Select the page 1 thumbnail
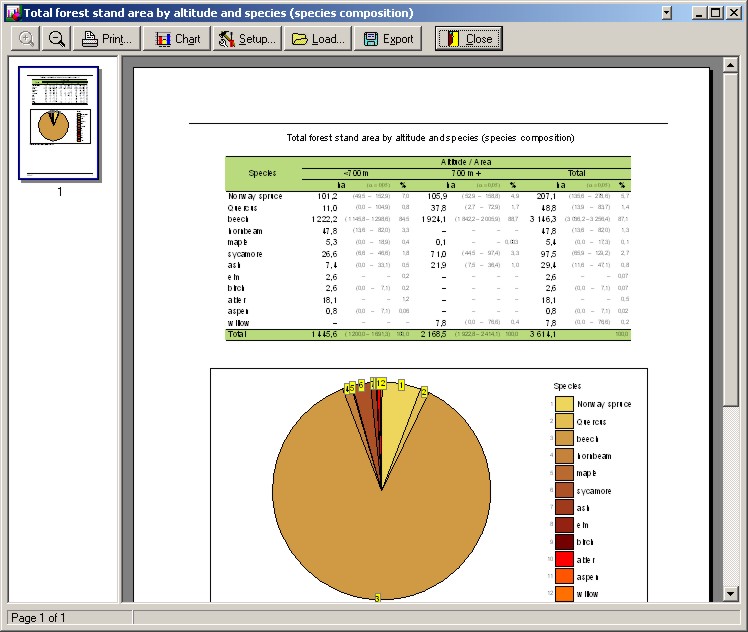Screen dimensions: 748x632 (59, 123)
